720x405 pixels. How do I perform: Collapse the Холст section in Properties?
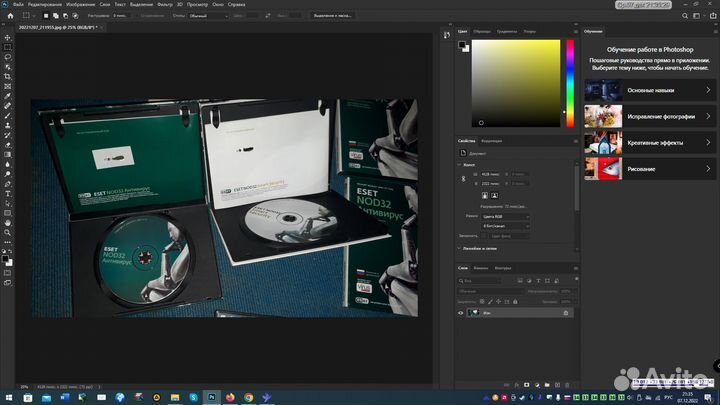point(461,165)
